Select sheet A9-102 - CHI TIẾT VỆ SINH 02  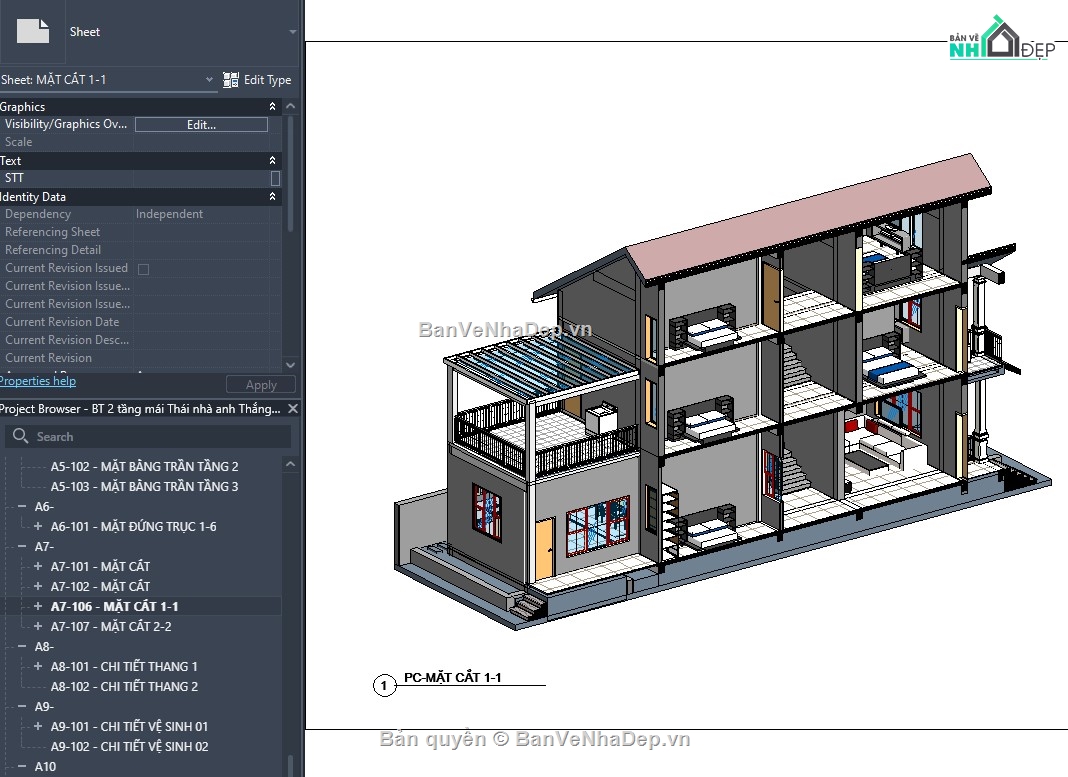pyautogui.click(x=129, y=746)
